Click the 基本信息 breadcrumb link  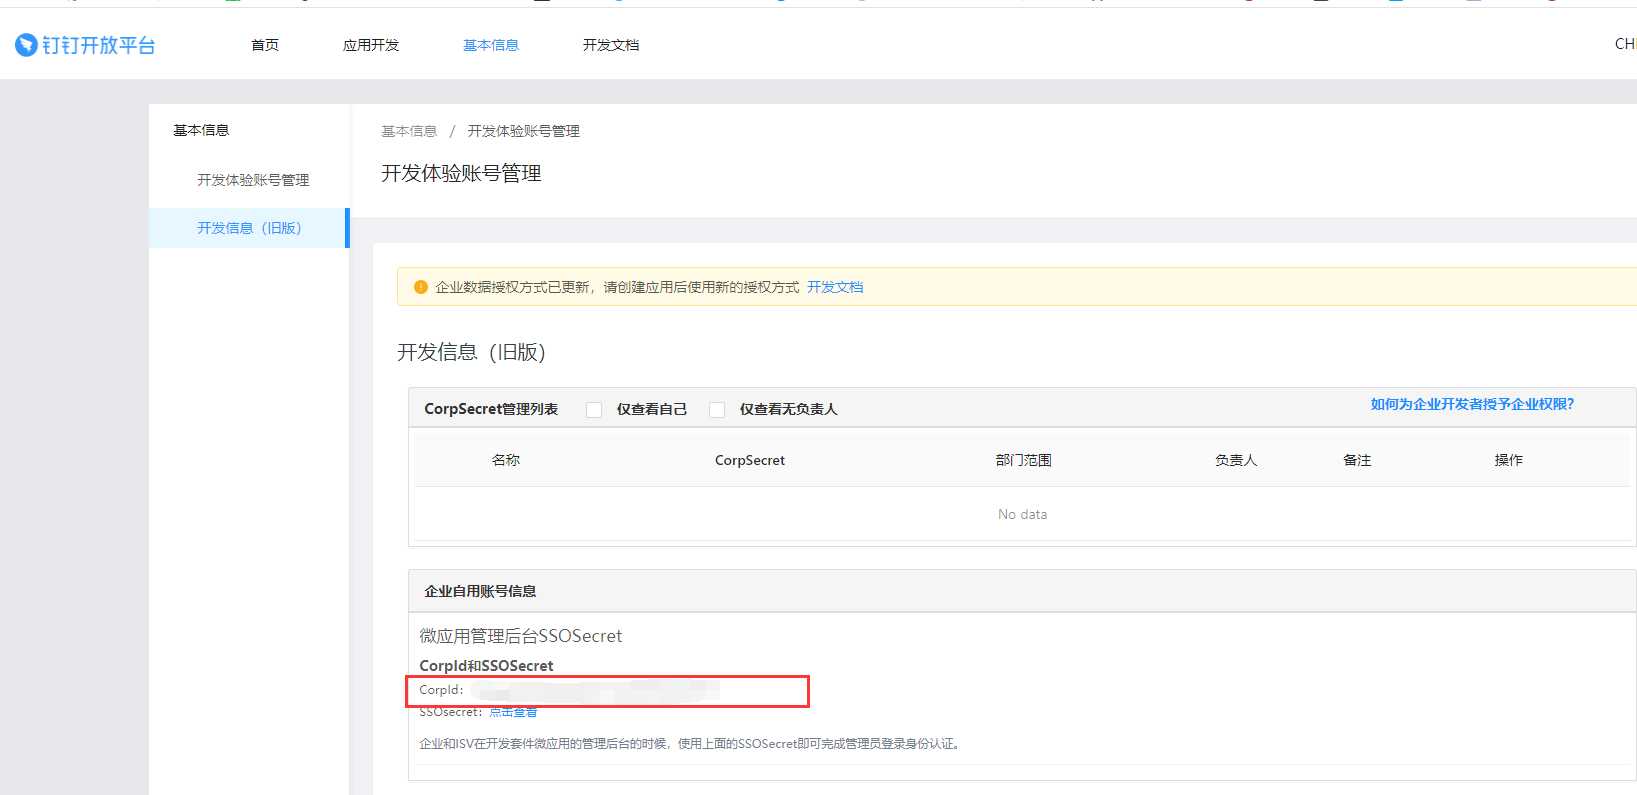(409, 131)
